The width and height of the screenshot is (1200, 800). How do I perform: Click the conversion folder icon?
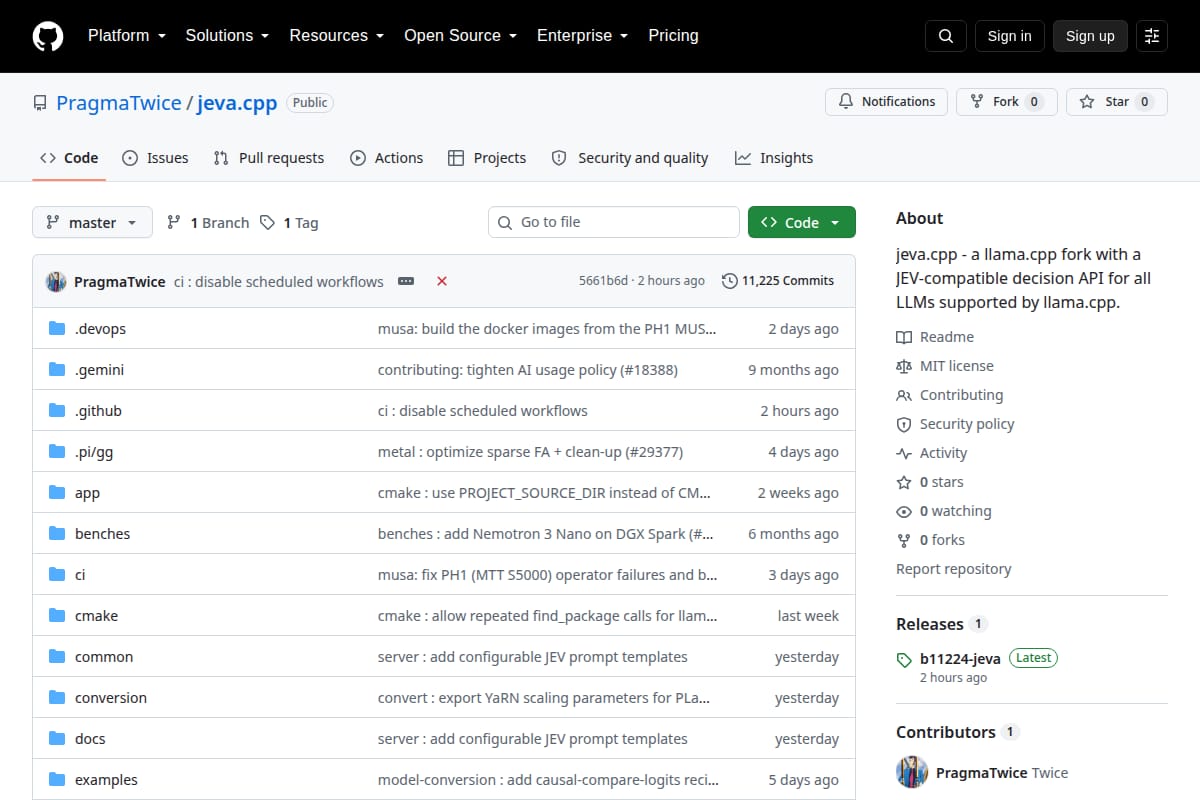(x=57, y=698)
